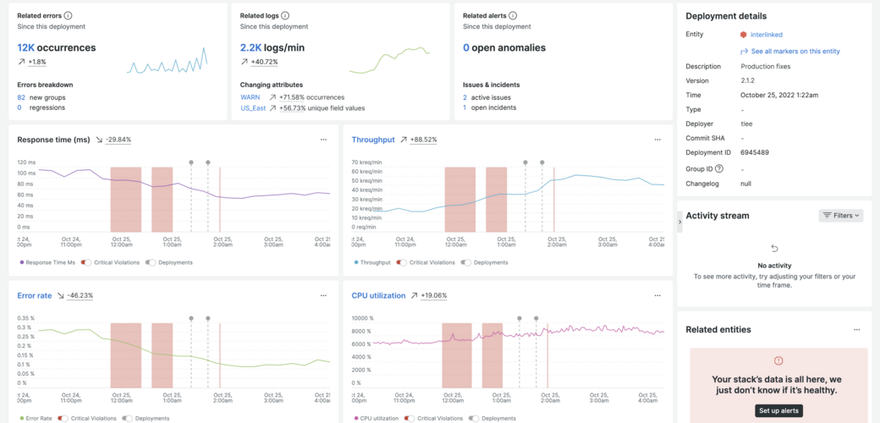Screen dimensions: 880x423
Task: Open the Related entities ellipsis menu
Action: coord(856,330)
